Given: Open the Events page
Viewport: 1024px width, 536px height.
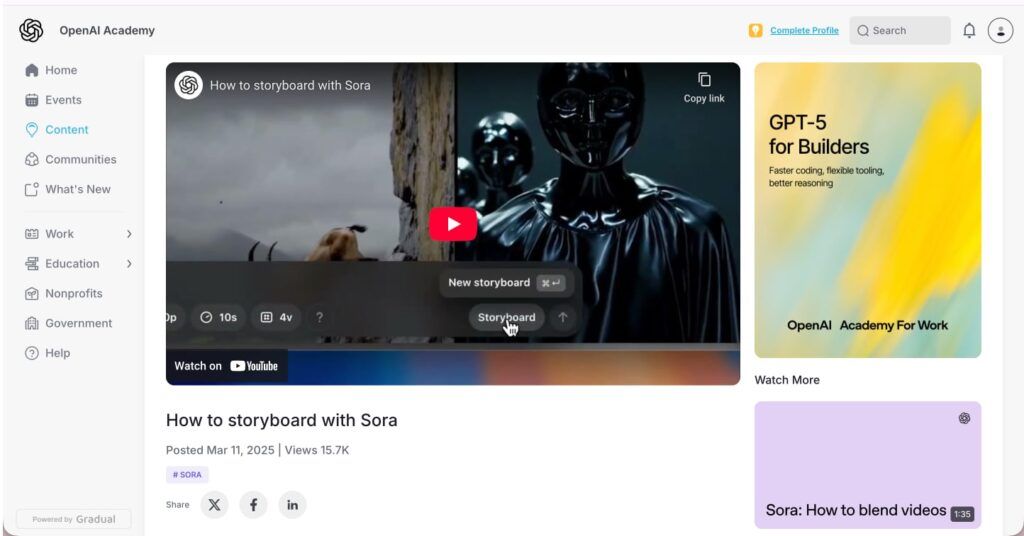Looking at the screenshot, I should [63, 100].
